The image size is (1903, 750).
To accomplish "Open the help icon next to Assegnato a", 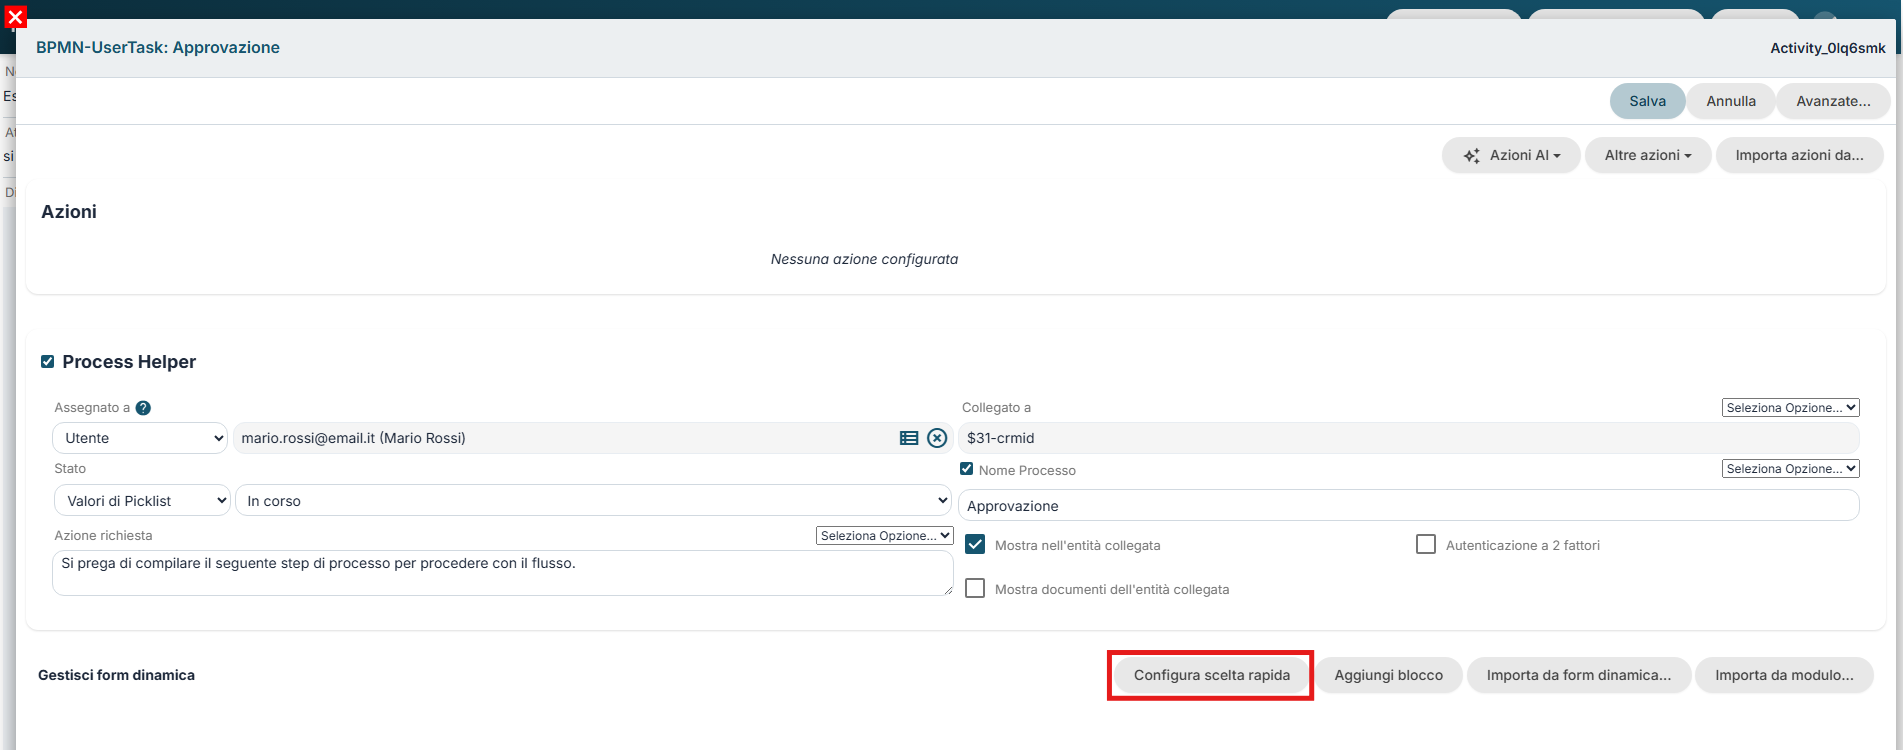I will point(143,408).
